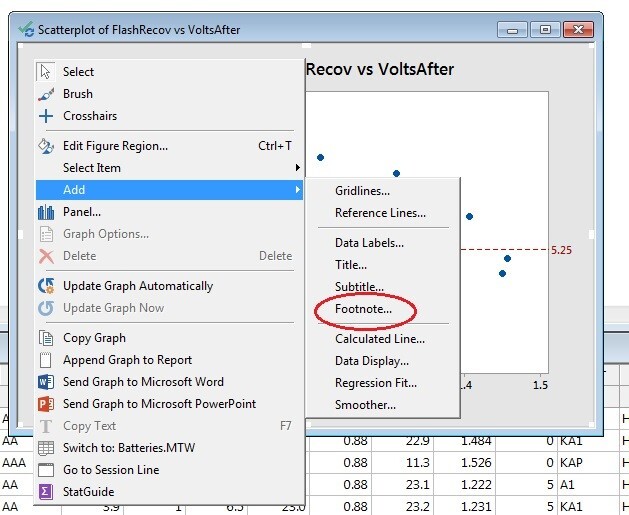
Task: Click the StatGuide sigma icon
Action: (45, 492)
